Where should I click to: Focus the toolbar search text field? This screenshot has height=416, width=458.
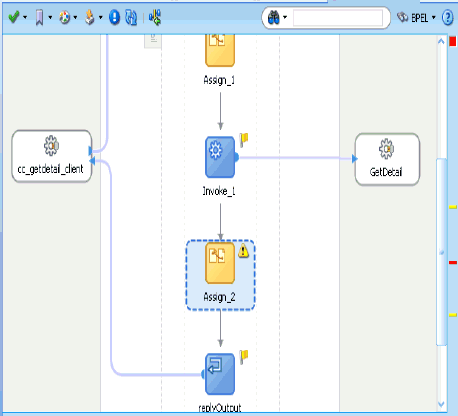(x=338, y=18)
